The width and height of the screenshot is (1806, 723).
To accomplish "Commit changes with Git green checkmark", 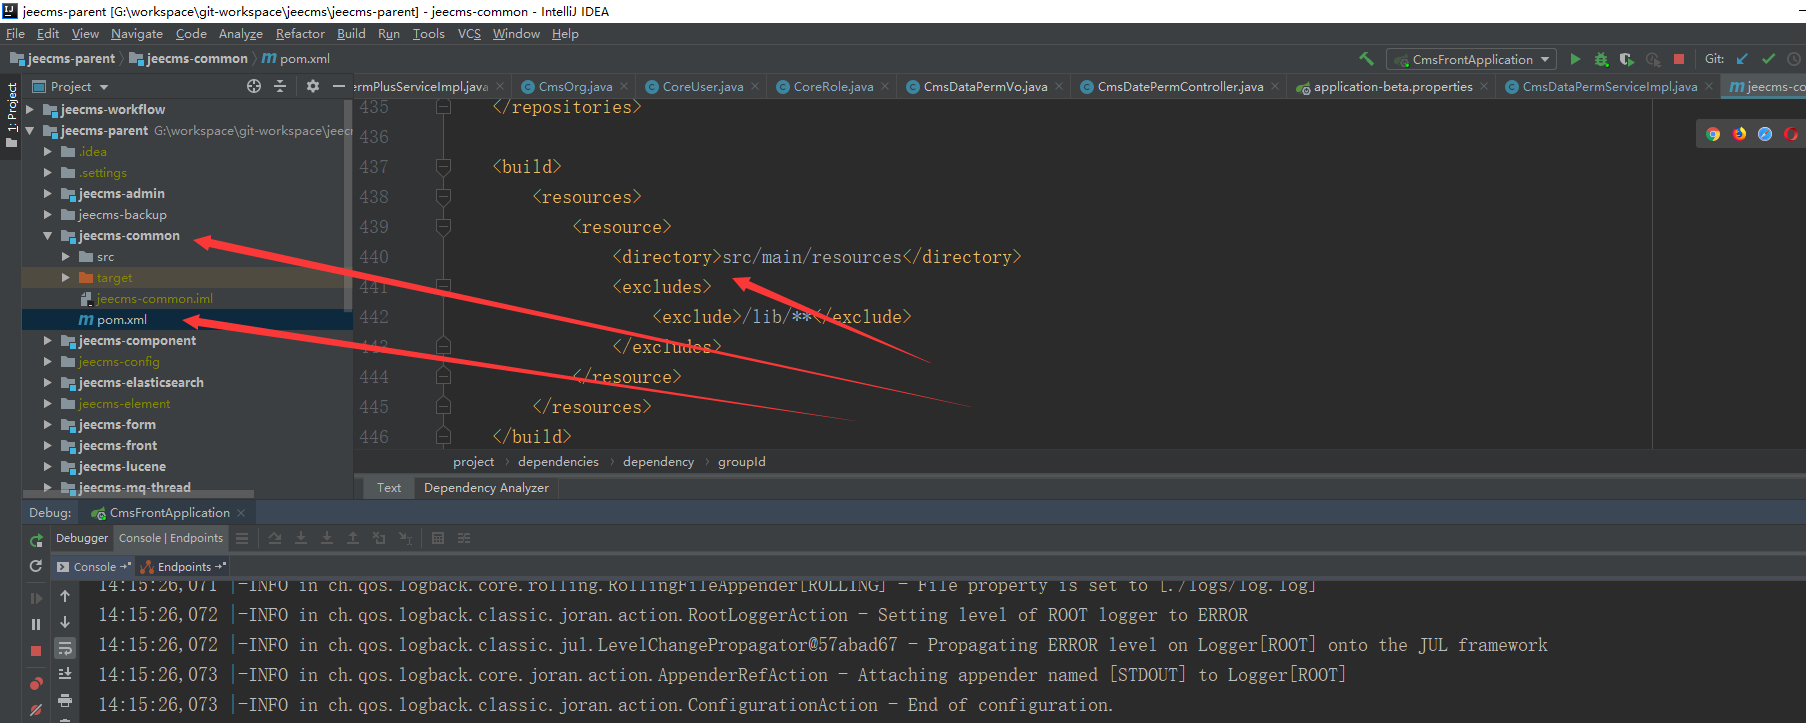I will click(1768, 59).
